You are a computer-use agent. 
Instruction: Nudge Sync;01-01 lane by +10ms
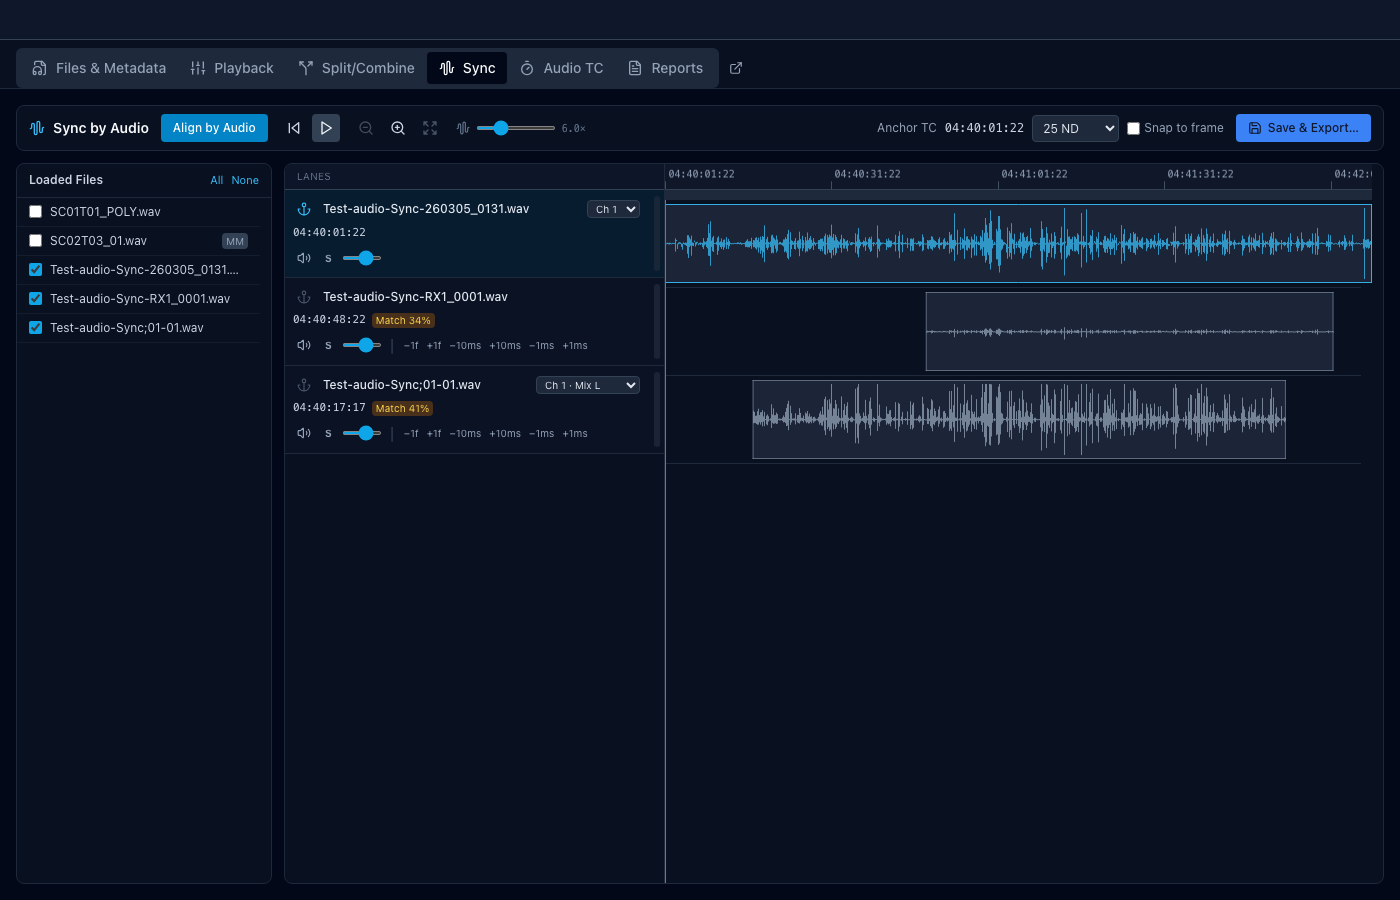tap(505, 434)
